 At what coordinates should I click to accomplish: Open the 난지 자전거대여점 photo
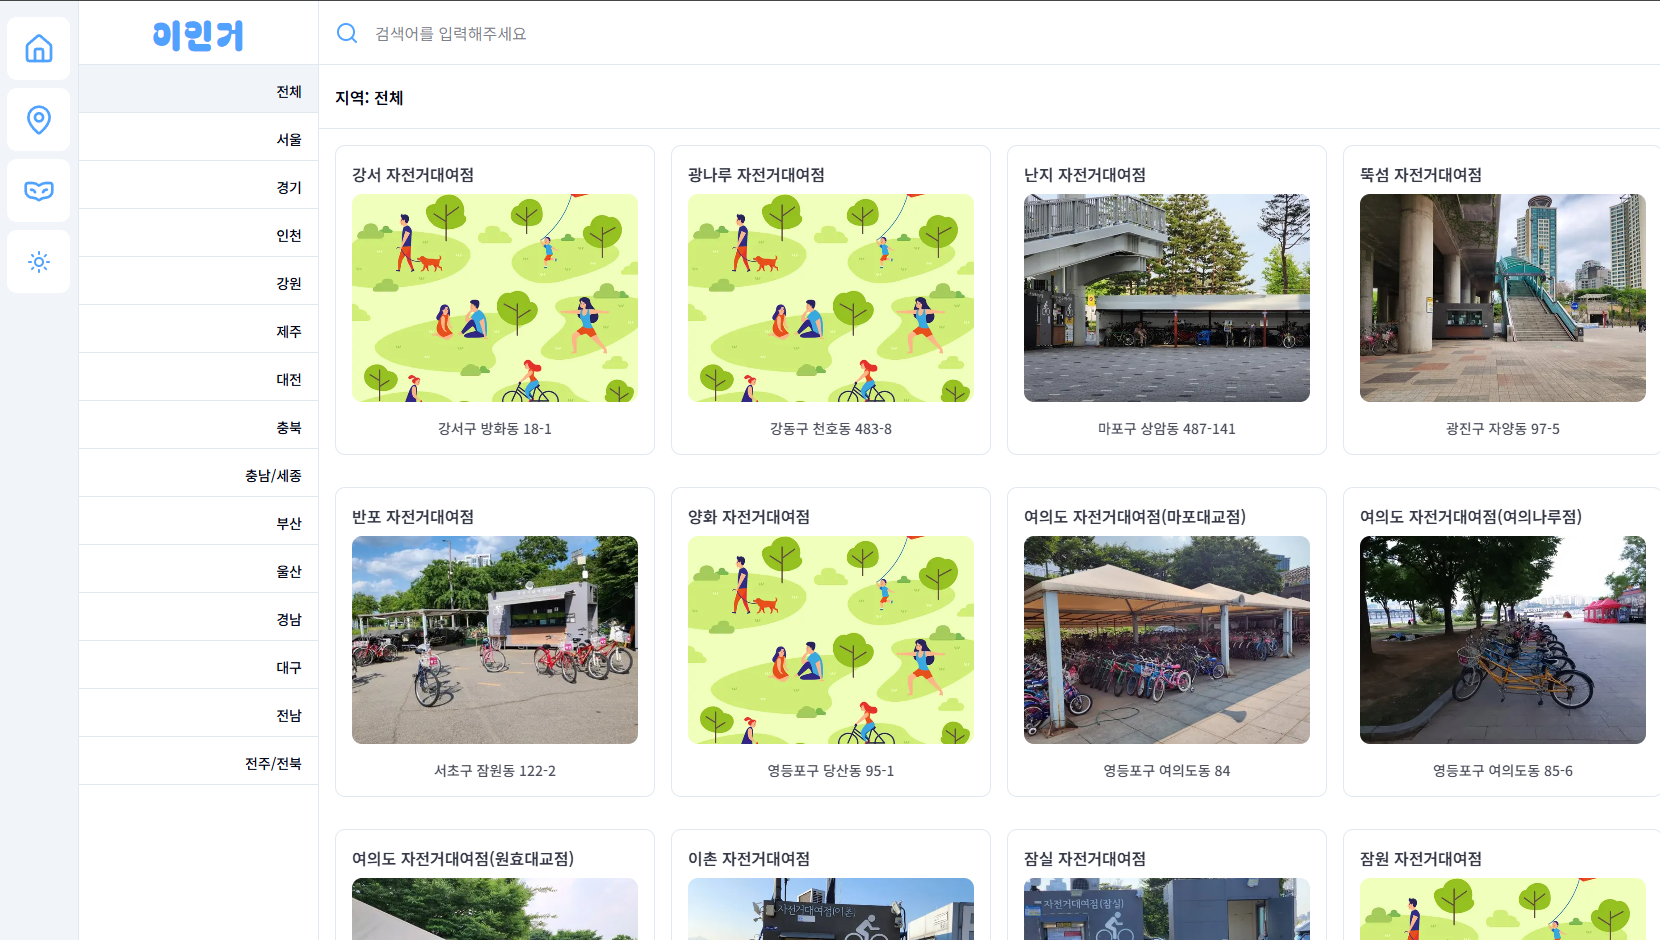coord(1166,298)
